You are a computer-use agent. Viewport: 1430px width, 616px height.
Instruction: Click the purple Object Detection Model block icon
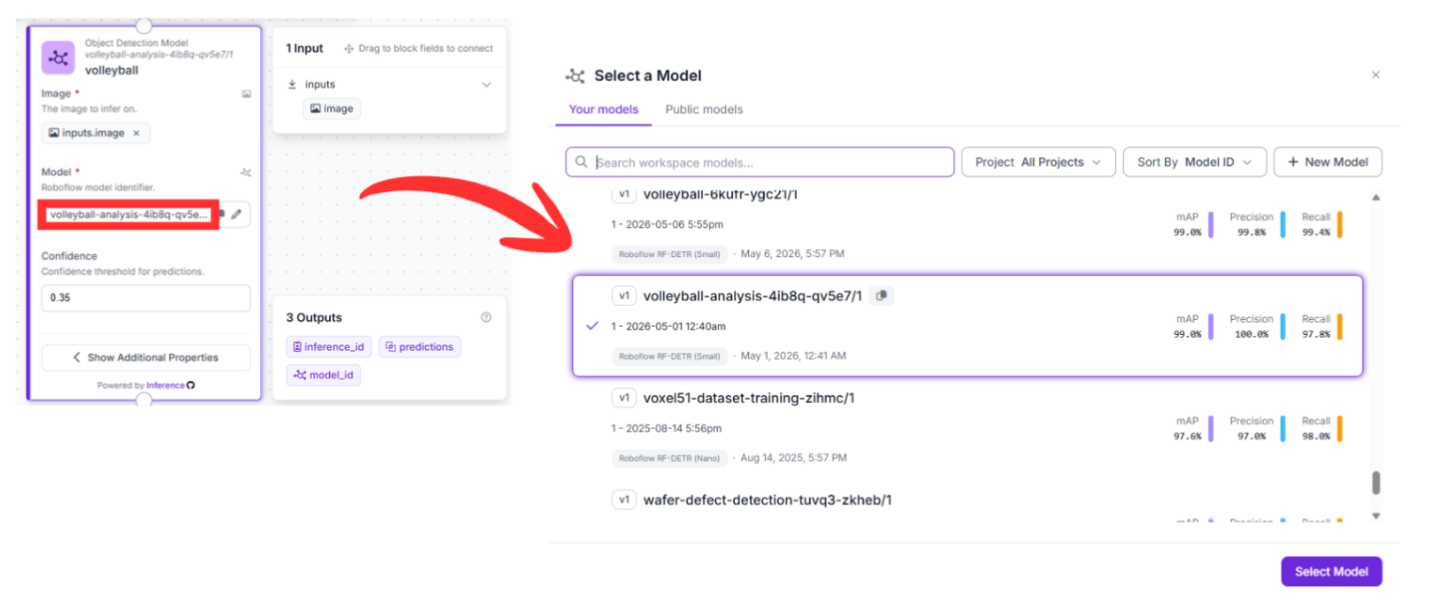(x=59, y=58)
